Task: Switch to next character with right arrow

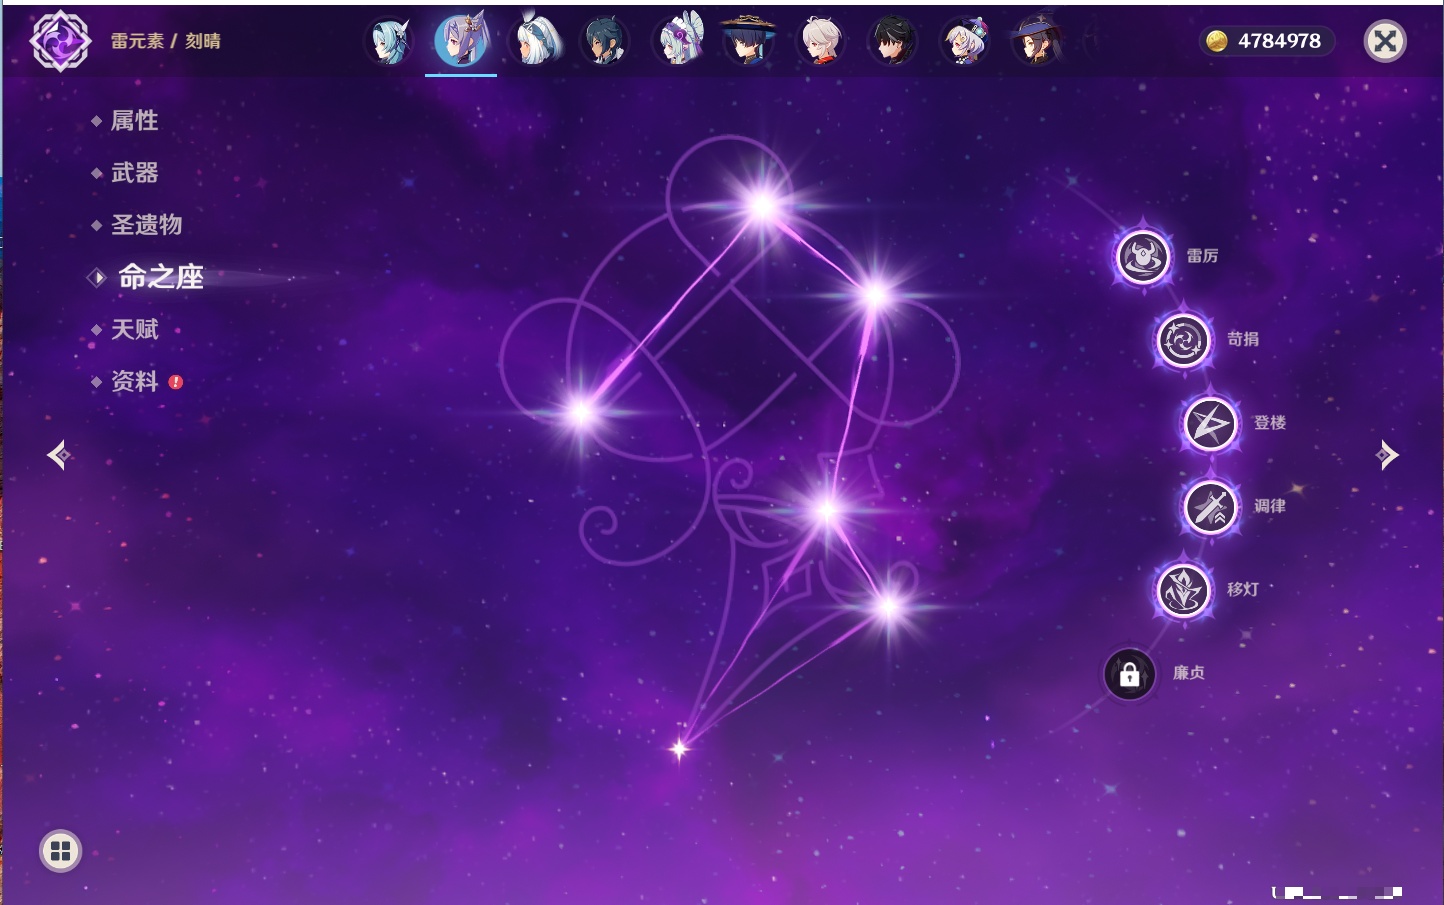Action: click(1387, 455)
